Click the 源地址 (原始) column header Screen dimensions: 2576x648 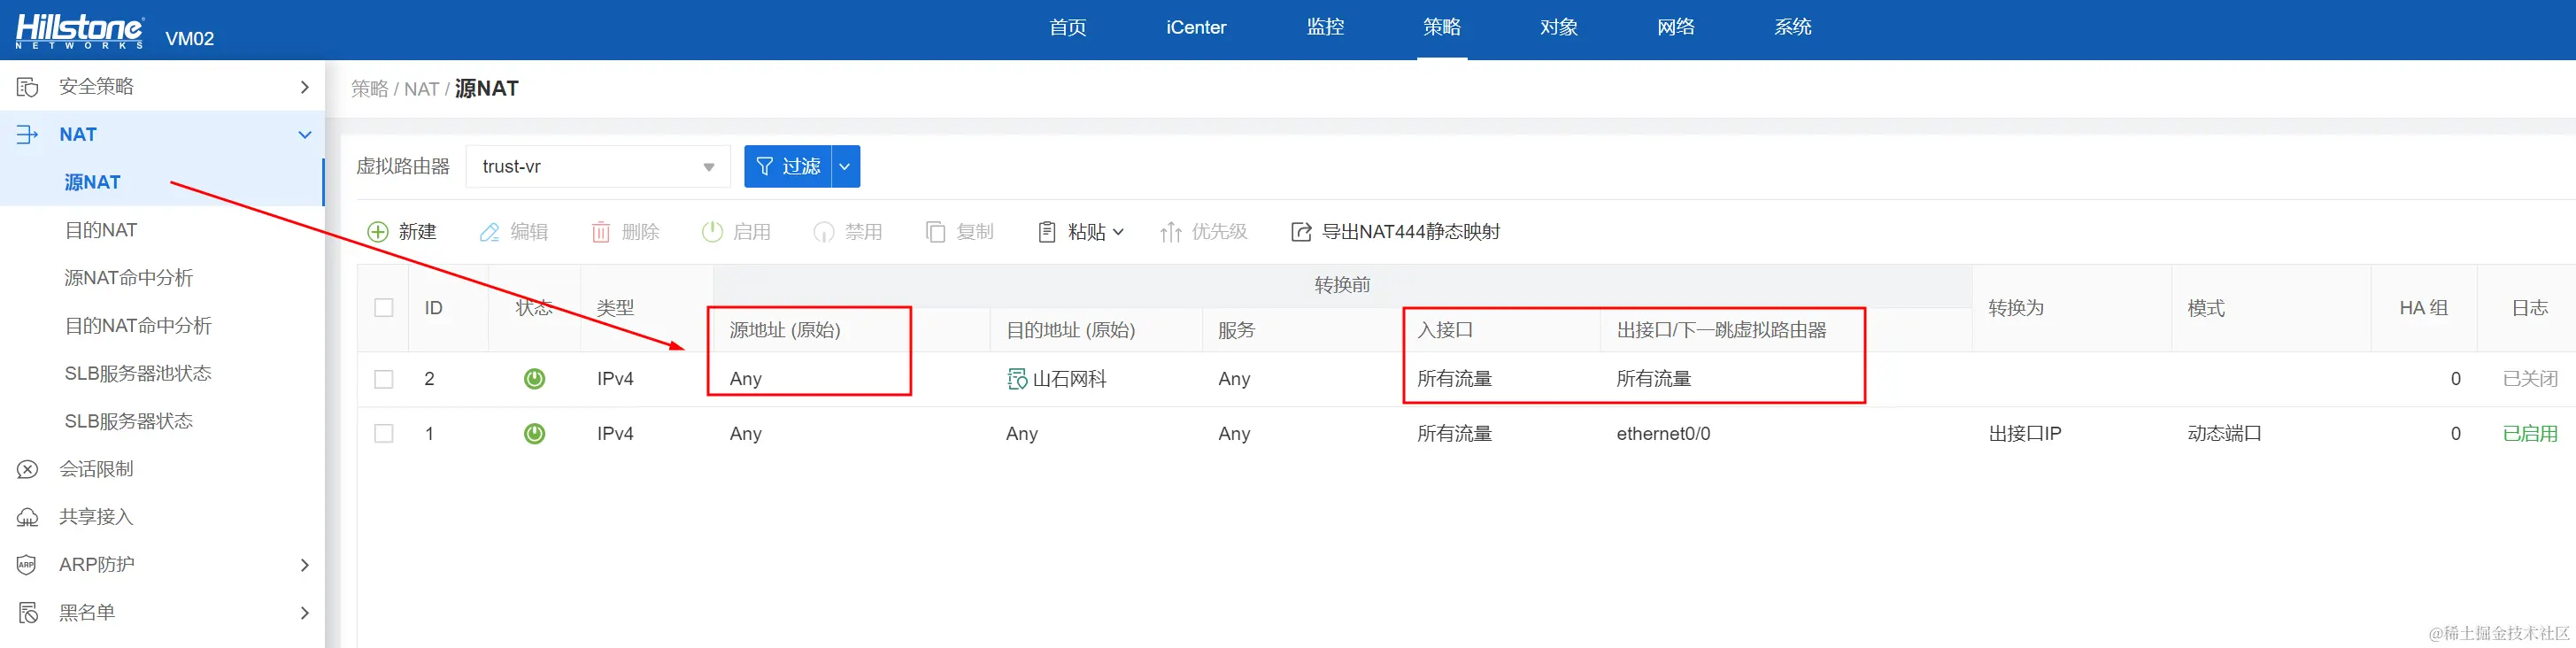point(785,330)
